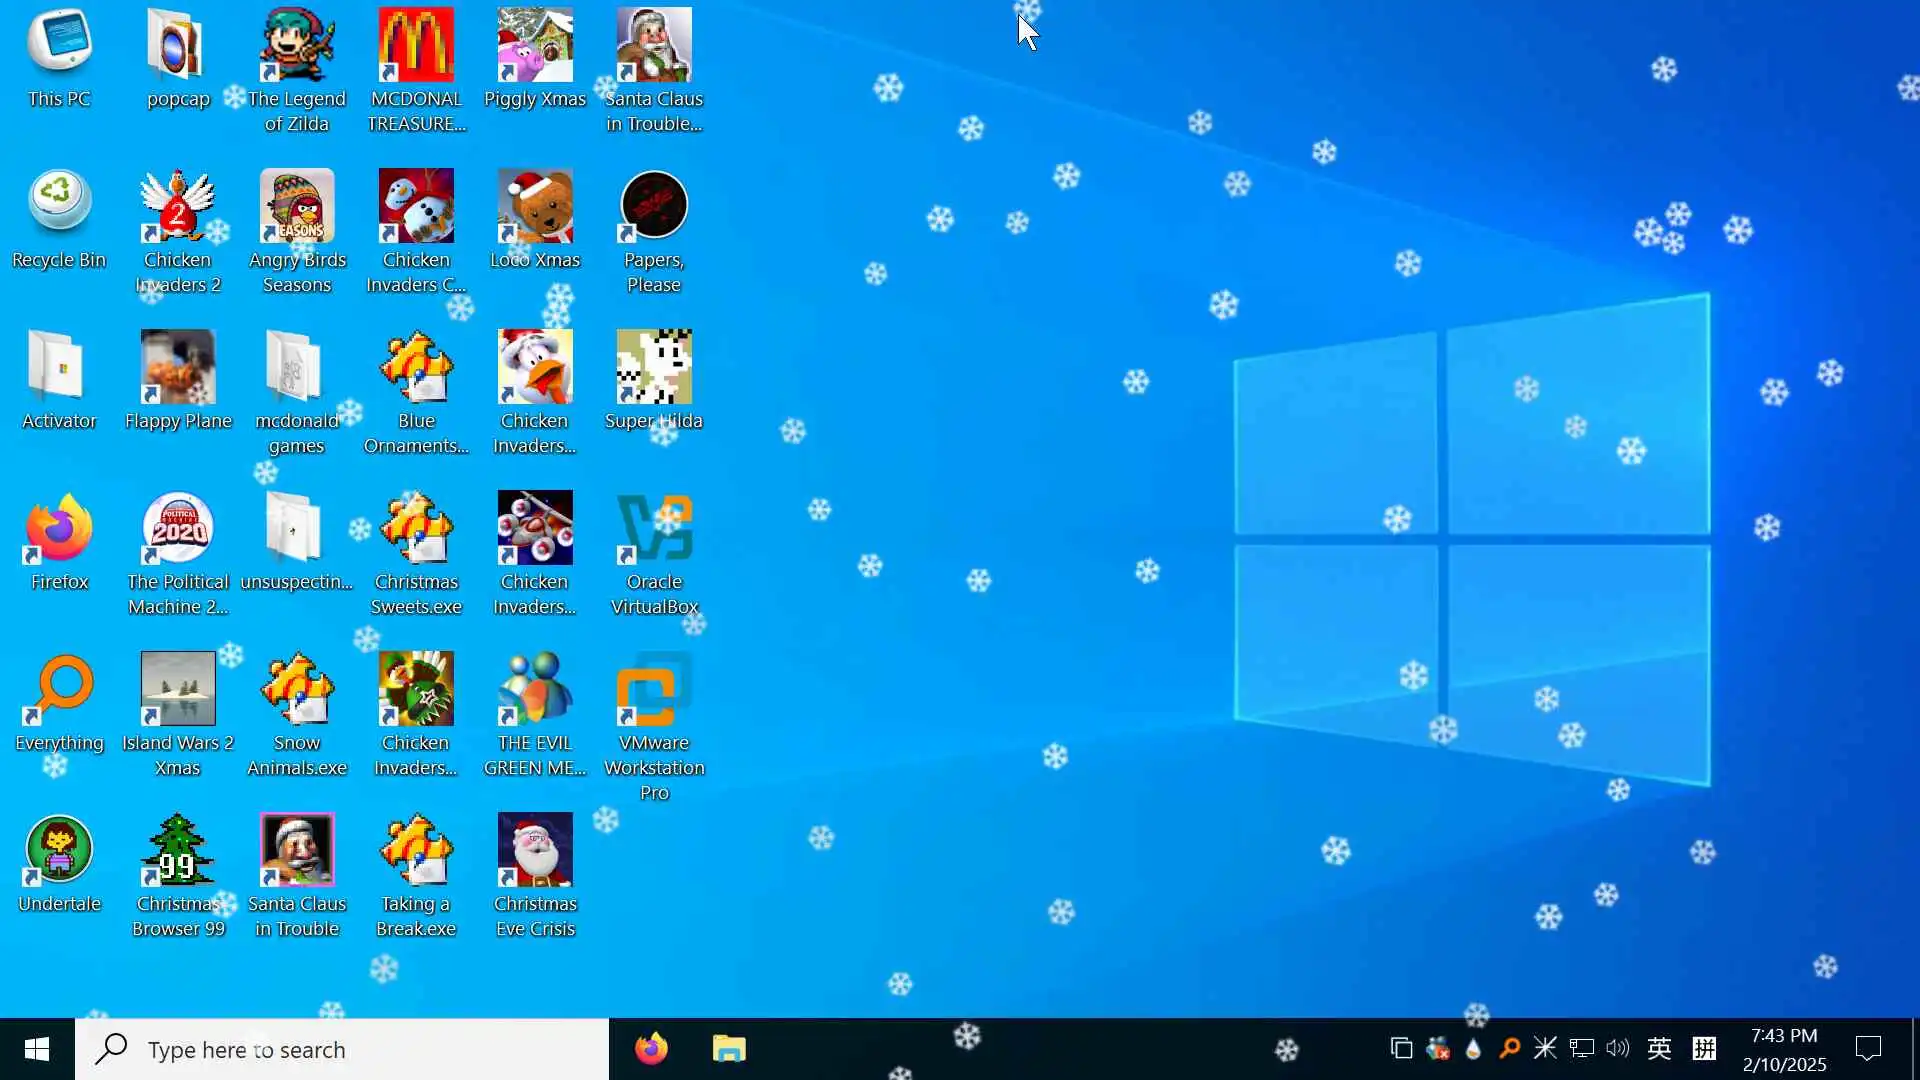Image resolution: width=1920 pixels, height=1080 pixels.
Task: Open the volume speaker tray icon
Action: point(1617,1048)
